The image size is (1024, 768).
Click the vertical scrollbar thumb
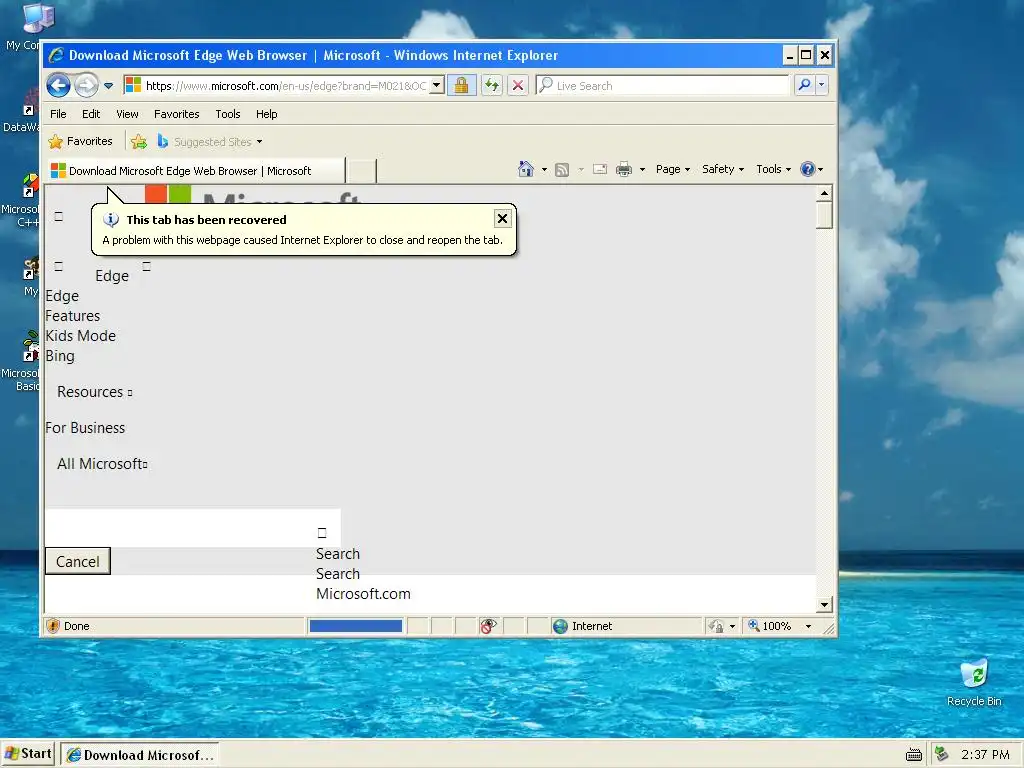[x=824, y=215]
